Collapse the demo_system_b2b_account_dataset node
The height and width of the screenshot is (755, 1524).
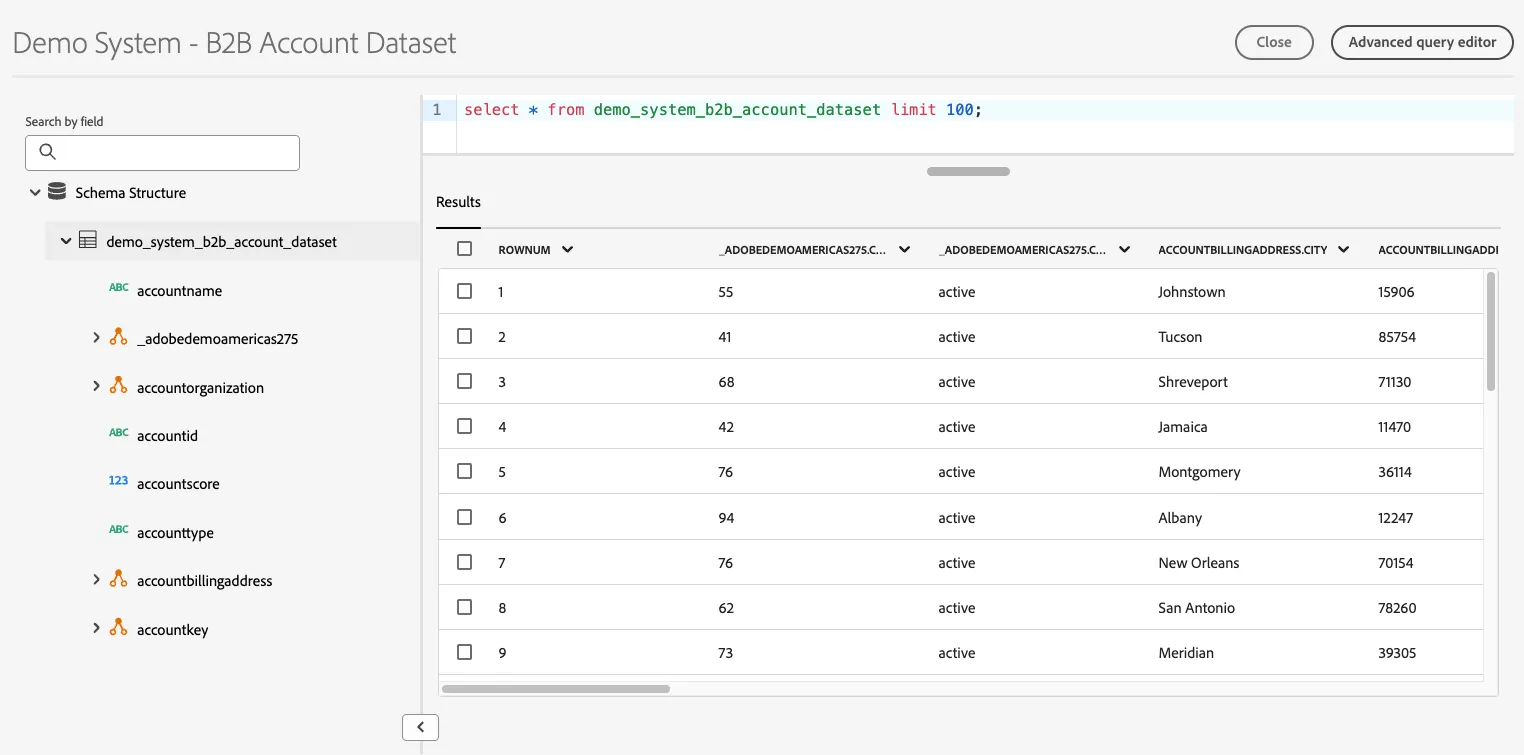click(x=66, y=241)
